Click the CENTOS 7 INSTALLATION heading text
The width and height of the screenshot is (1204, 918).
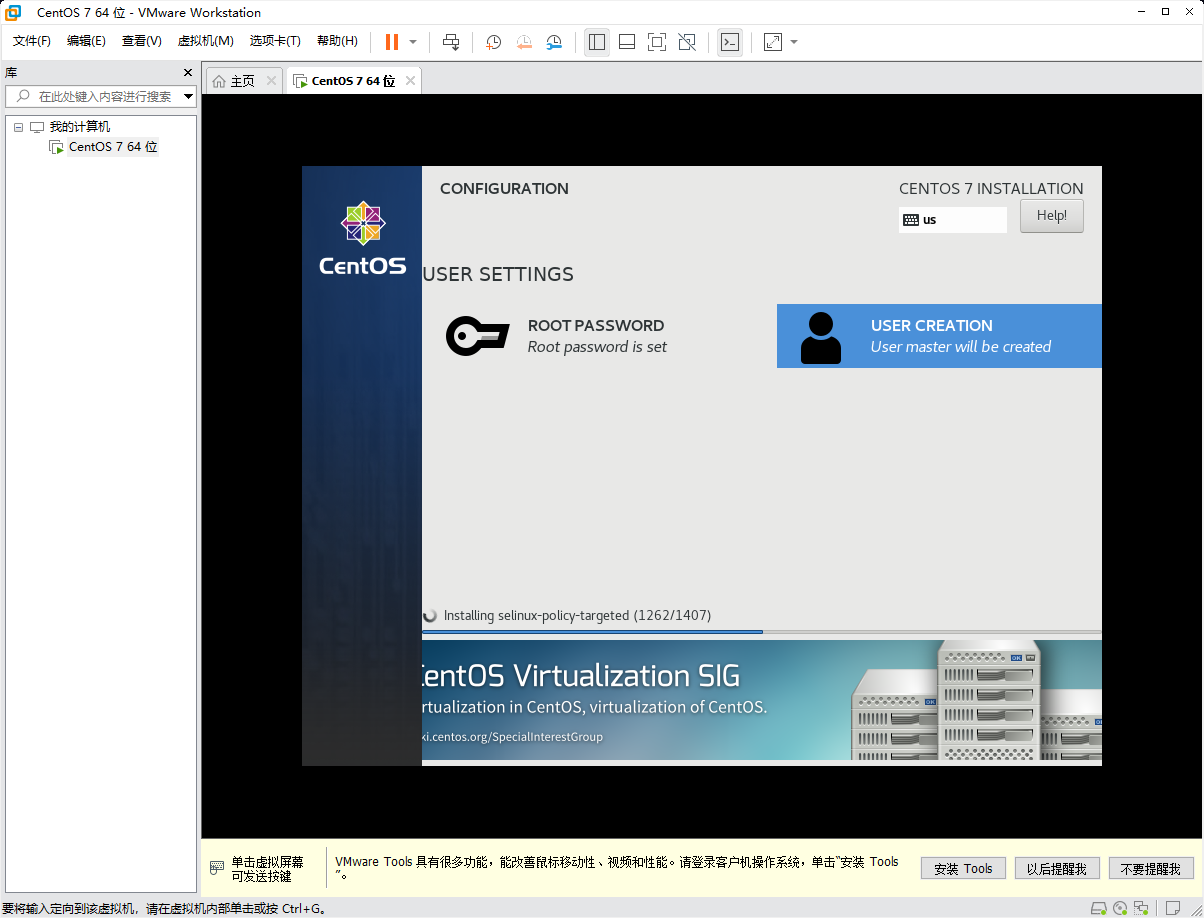point(991,188)
